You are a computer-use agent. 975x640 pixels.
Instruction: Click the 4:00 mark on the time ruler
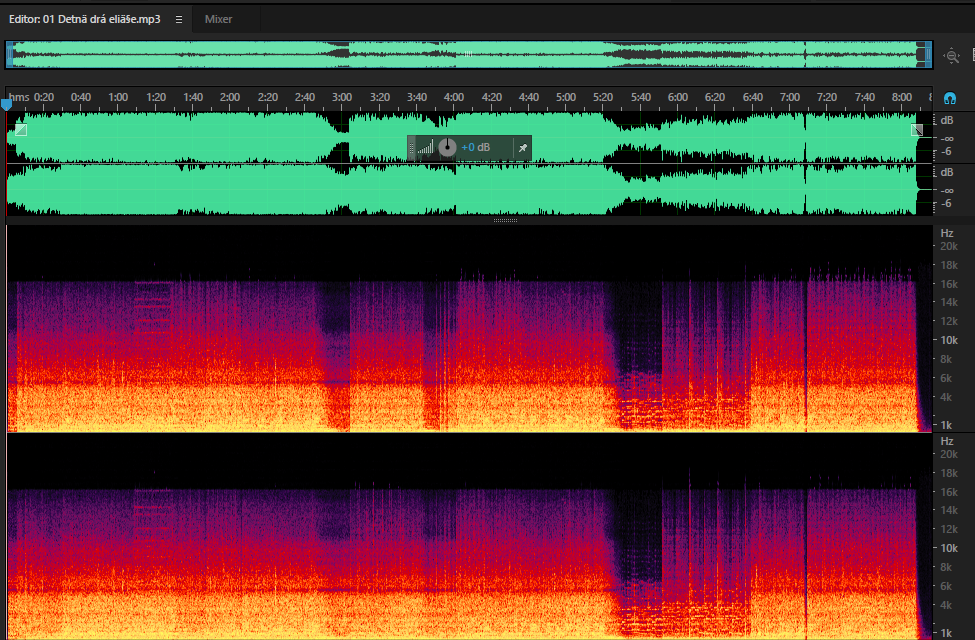(x=454, y=97)
